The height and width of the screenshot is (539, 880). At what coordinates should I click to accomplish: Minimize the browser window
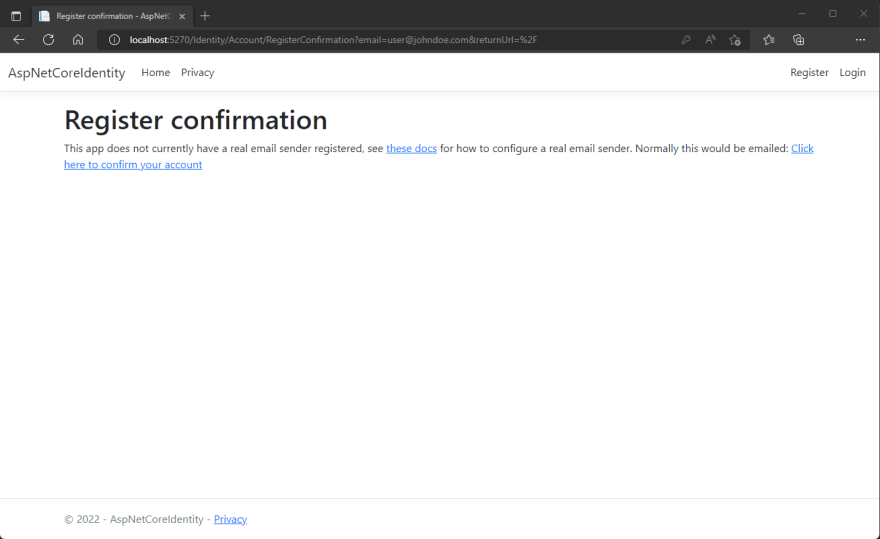coord(801,13)
